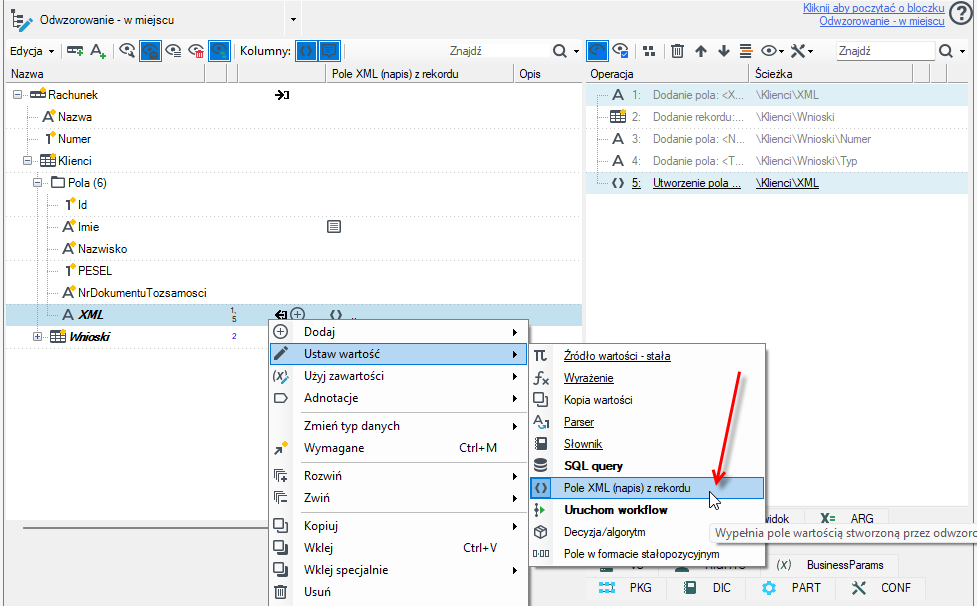977x606 pixels.
Task: Collapse the Klienci tree node
Action: coord(27,161)
